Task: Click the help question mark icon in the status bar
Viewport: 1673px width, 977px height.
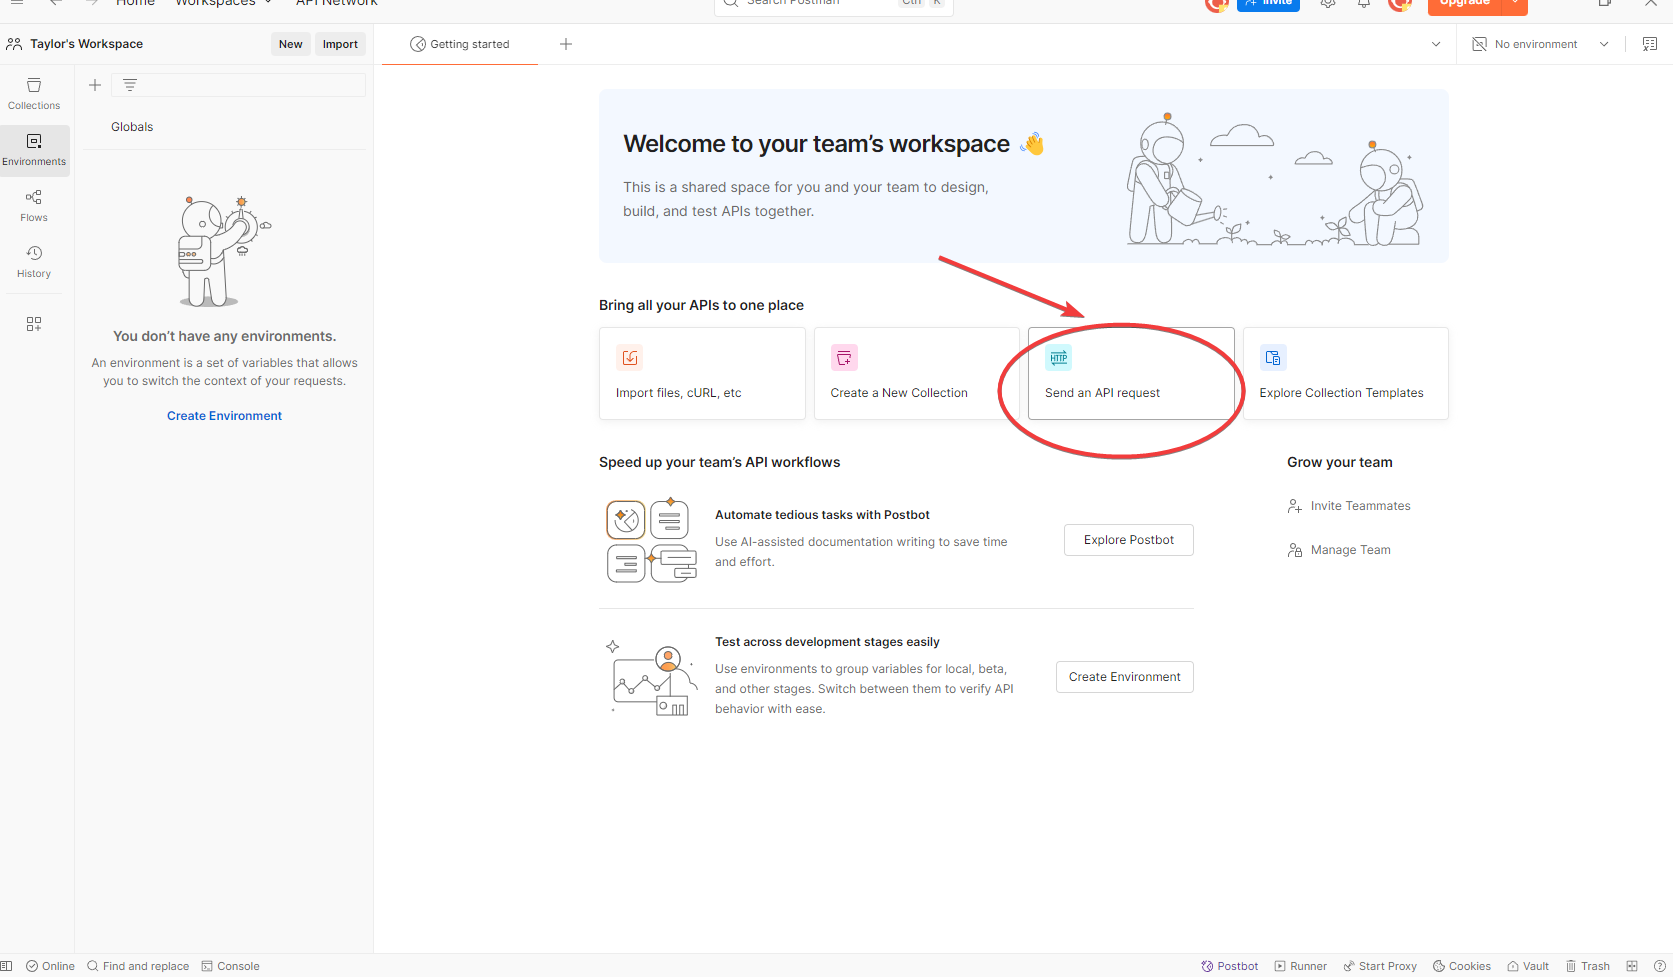Action: pos(1660,966)
